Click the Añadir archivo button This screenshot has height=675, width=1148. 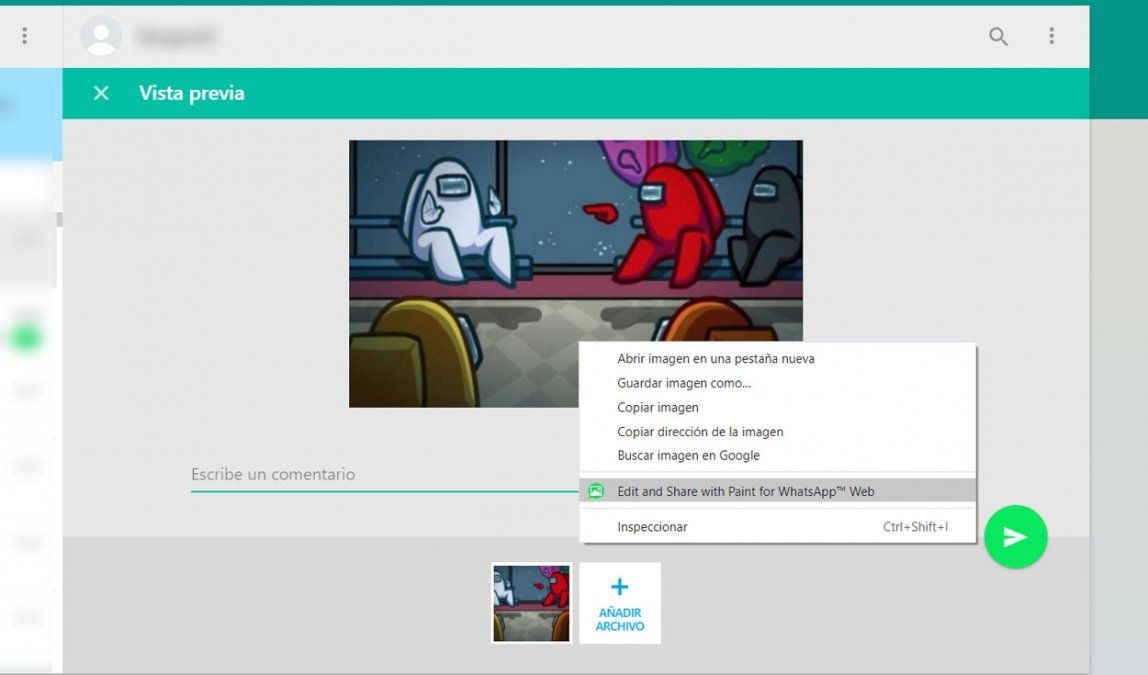click(x=620, y=603)
